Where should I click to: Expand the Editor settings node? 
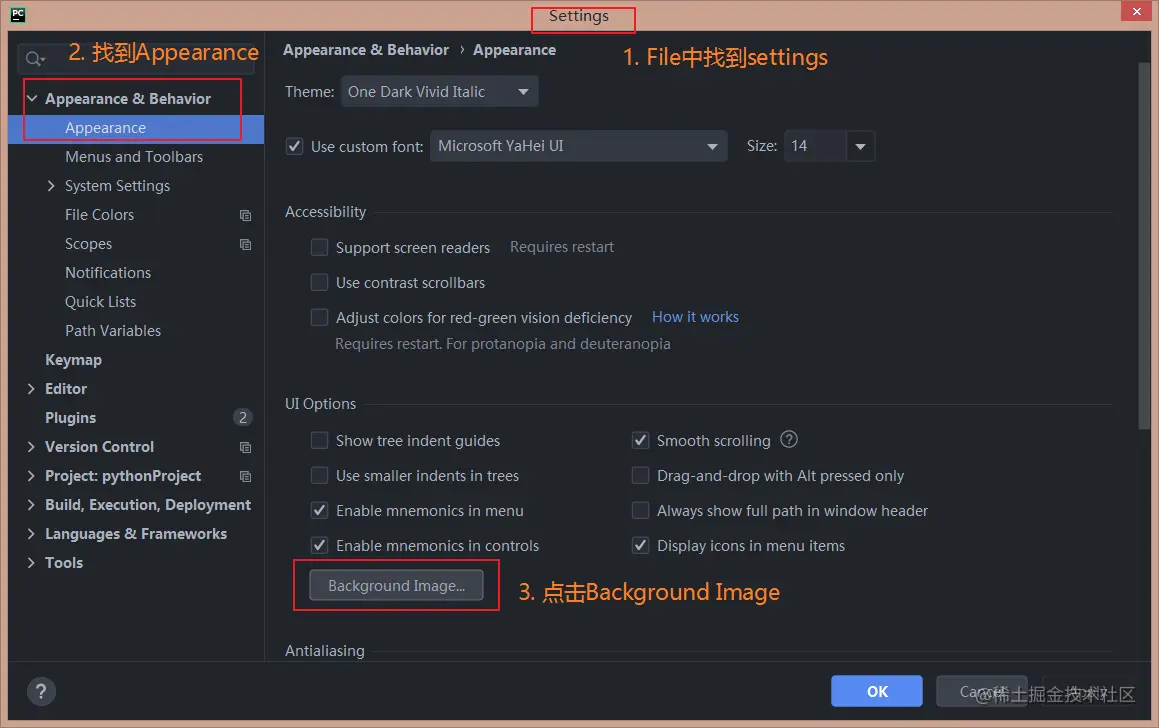point(31,389)
